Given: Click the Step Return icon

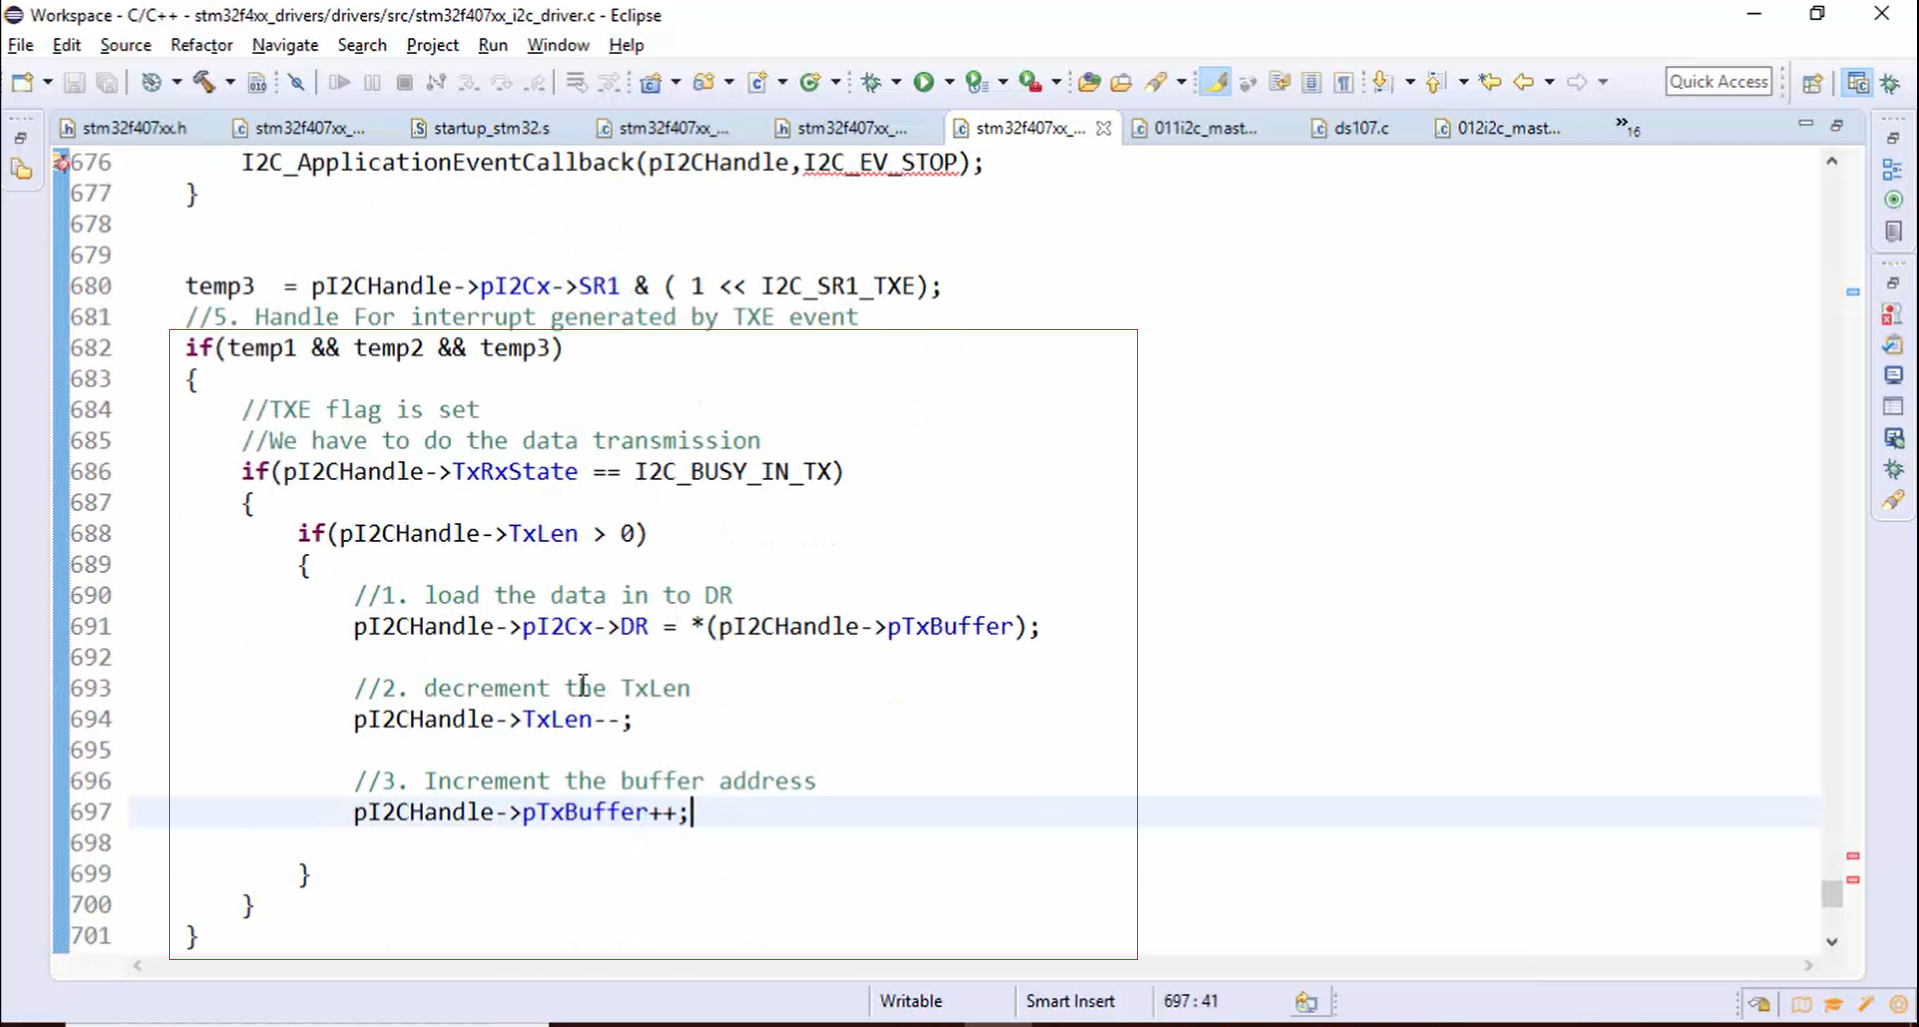Looking at the screenshot, I should pos(536,82).
